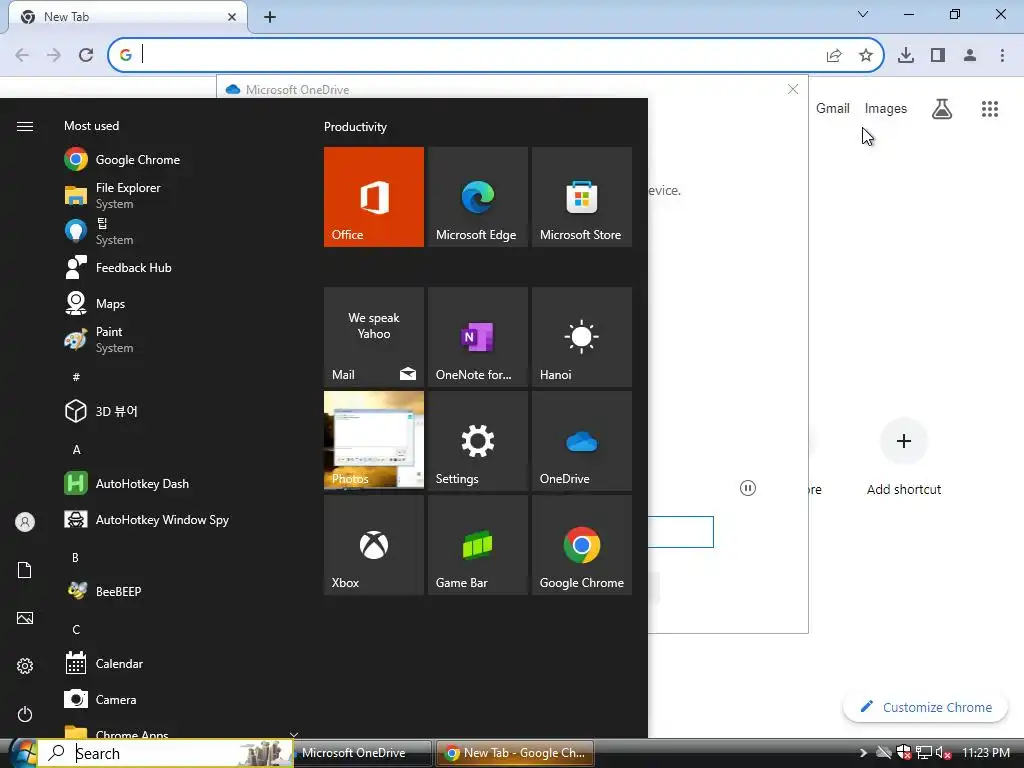Click Customize Chrome button
This screenshot has width=1024, height=768.
pyautogui.click(x=925, y=707)
